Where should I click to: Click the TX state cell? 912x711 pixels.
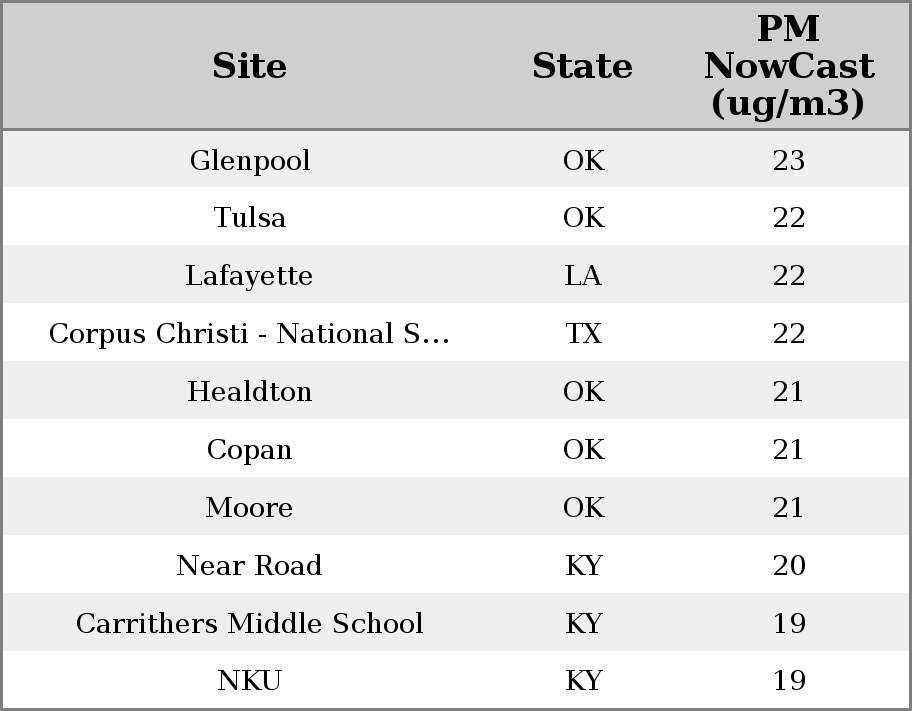coord(583,334)
